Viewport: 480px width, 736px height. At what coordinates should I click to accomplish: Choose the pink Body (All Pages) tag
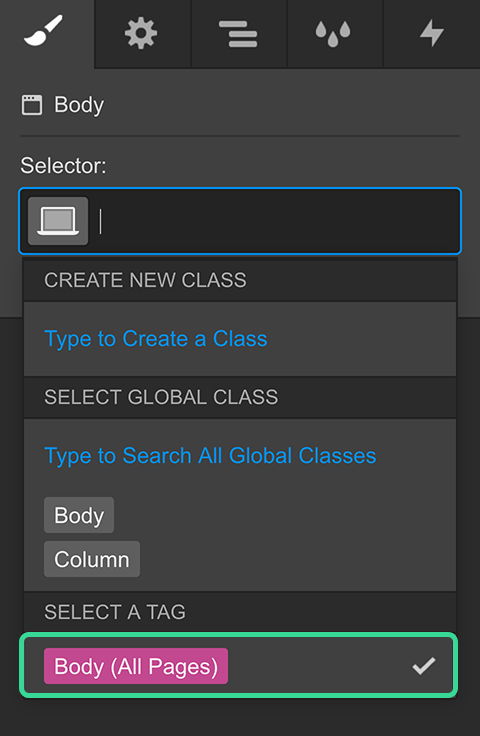[136, 666]
